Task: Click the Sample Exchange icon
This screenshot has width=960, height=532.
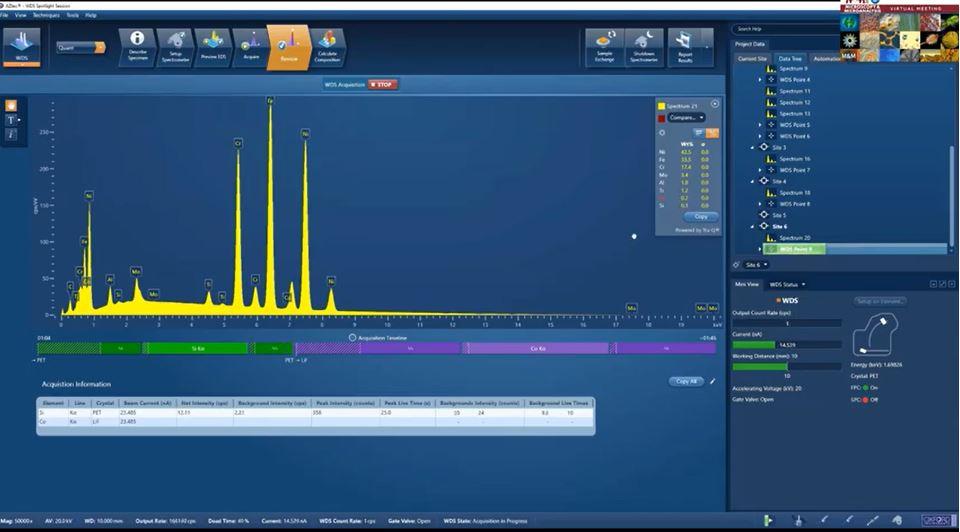Action: point(604,44)
